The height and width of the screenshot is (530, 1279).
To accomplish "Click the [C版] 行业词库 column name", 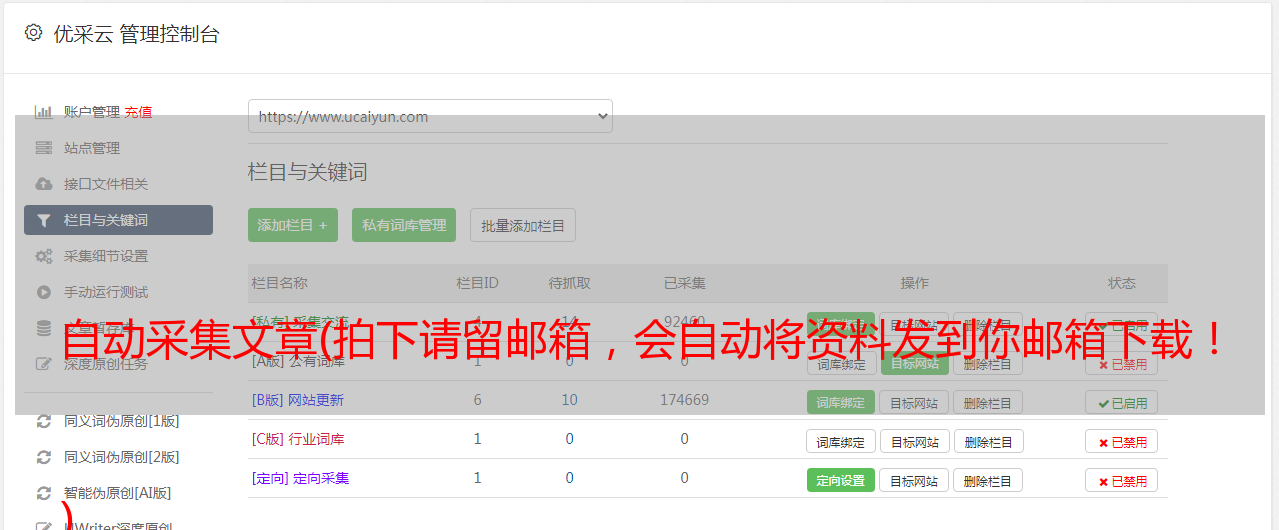I will [298, 439].
